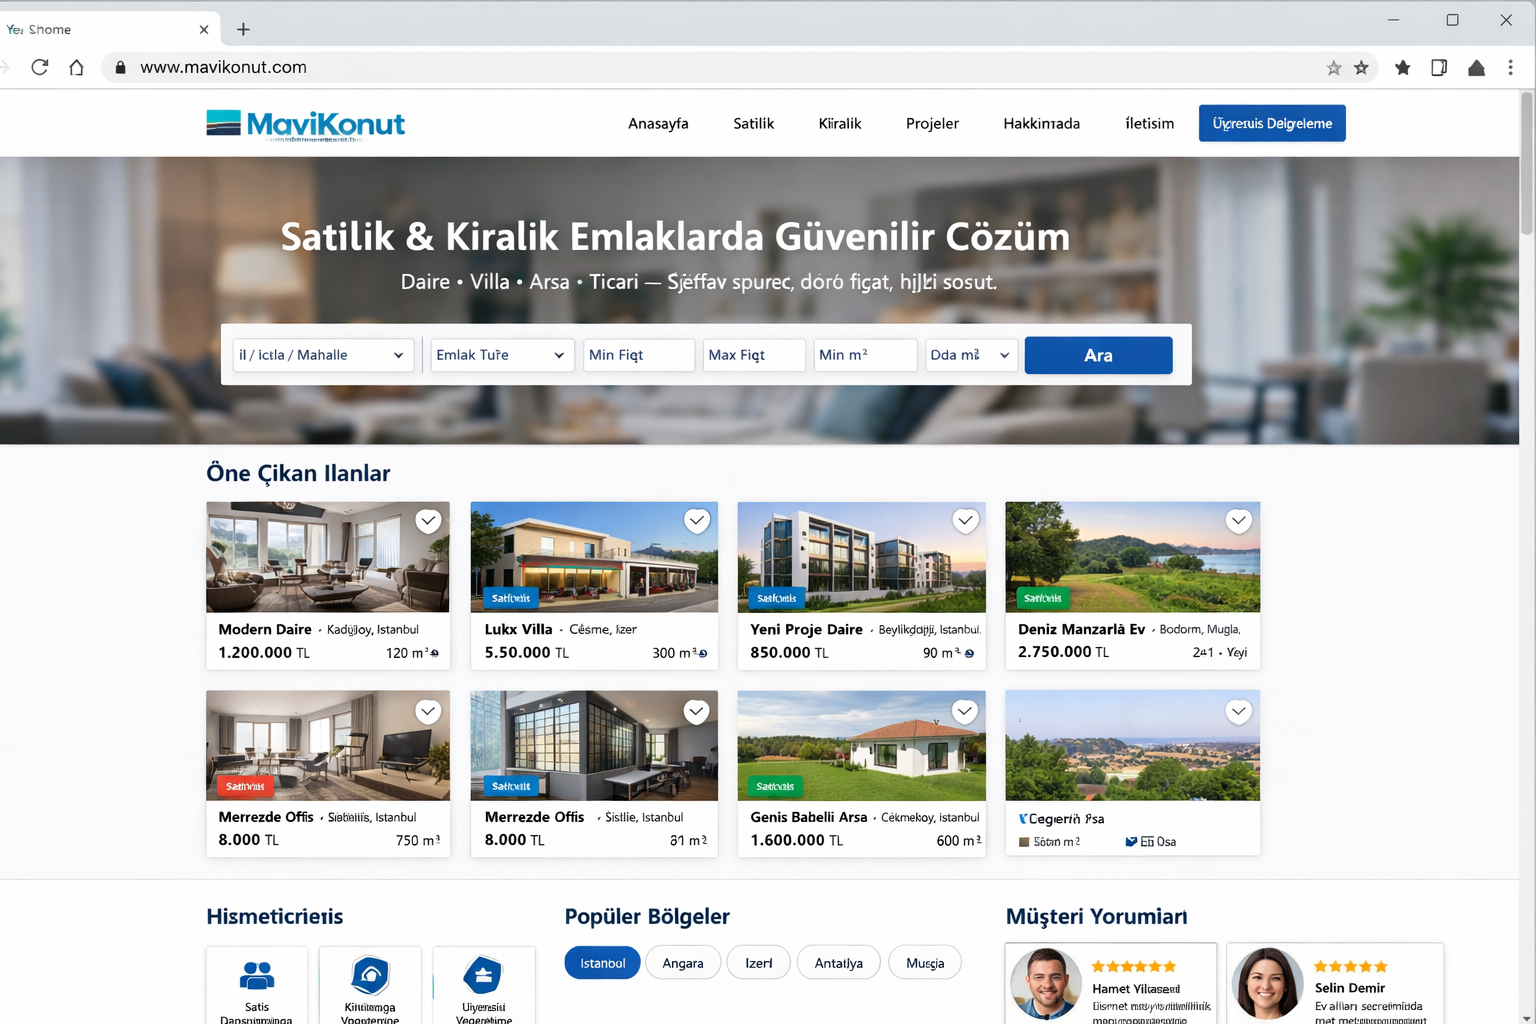Bookmark this page with the star icon
The width and height of the screenshot is (1536, 1024).
click(1334, 68)
